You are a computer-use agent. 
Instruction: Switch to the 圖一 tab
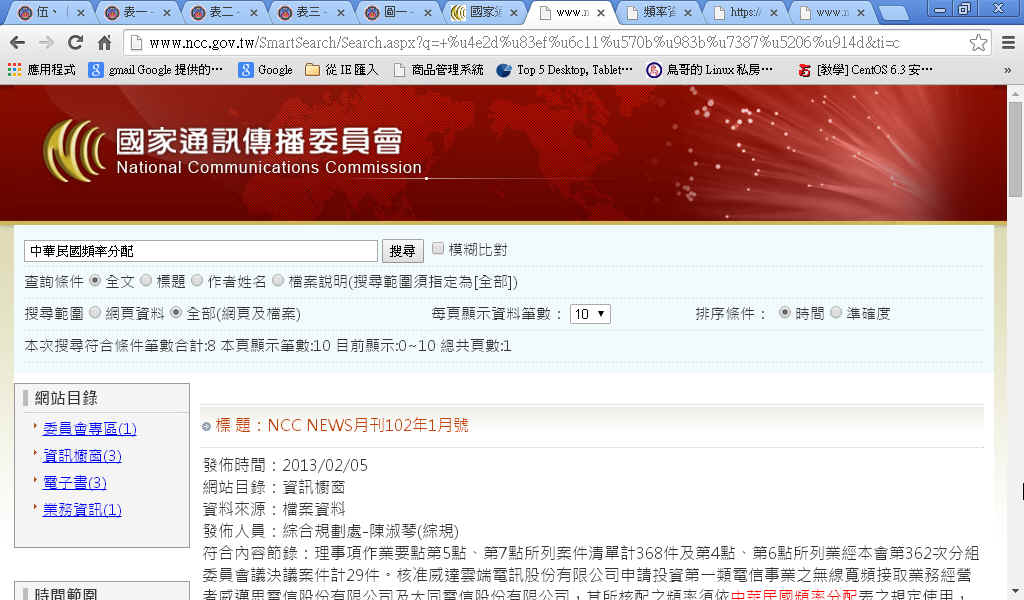(396, 12)
